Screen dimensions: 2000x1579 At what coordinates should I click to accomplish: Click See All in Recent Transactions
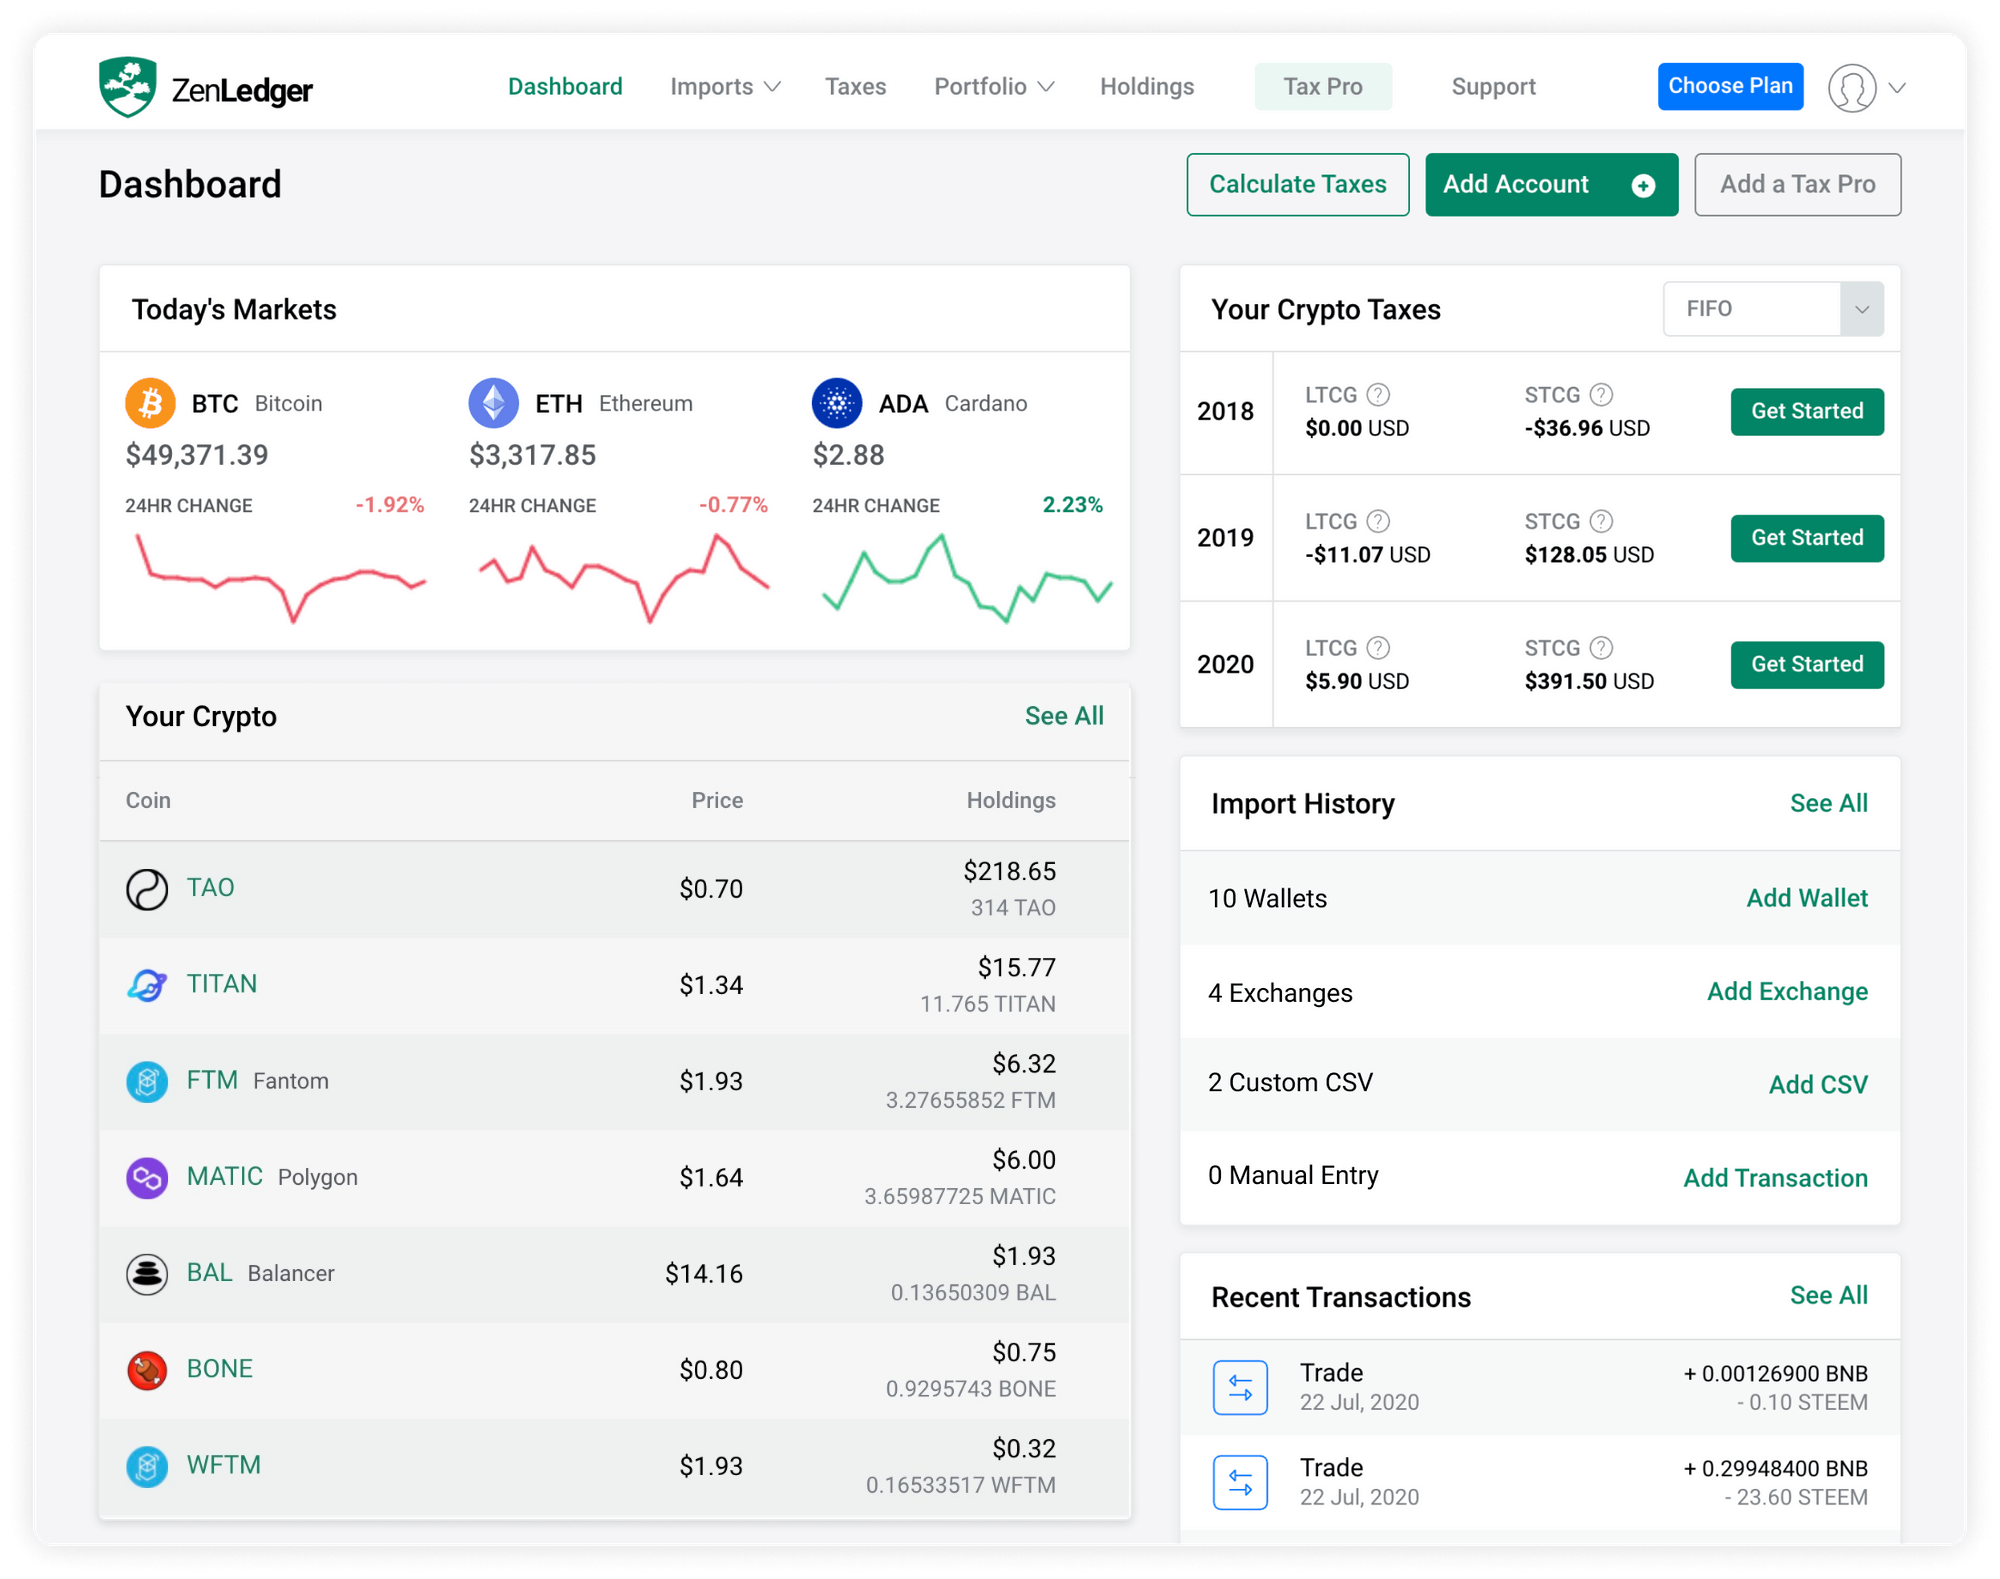click(1829, 1295)
